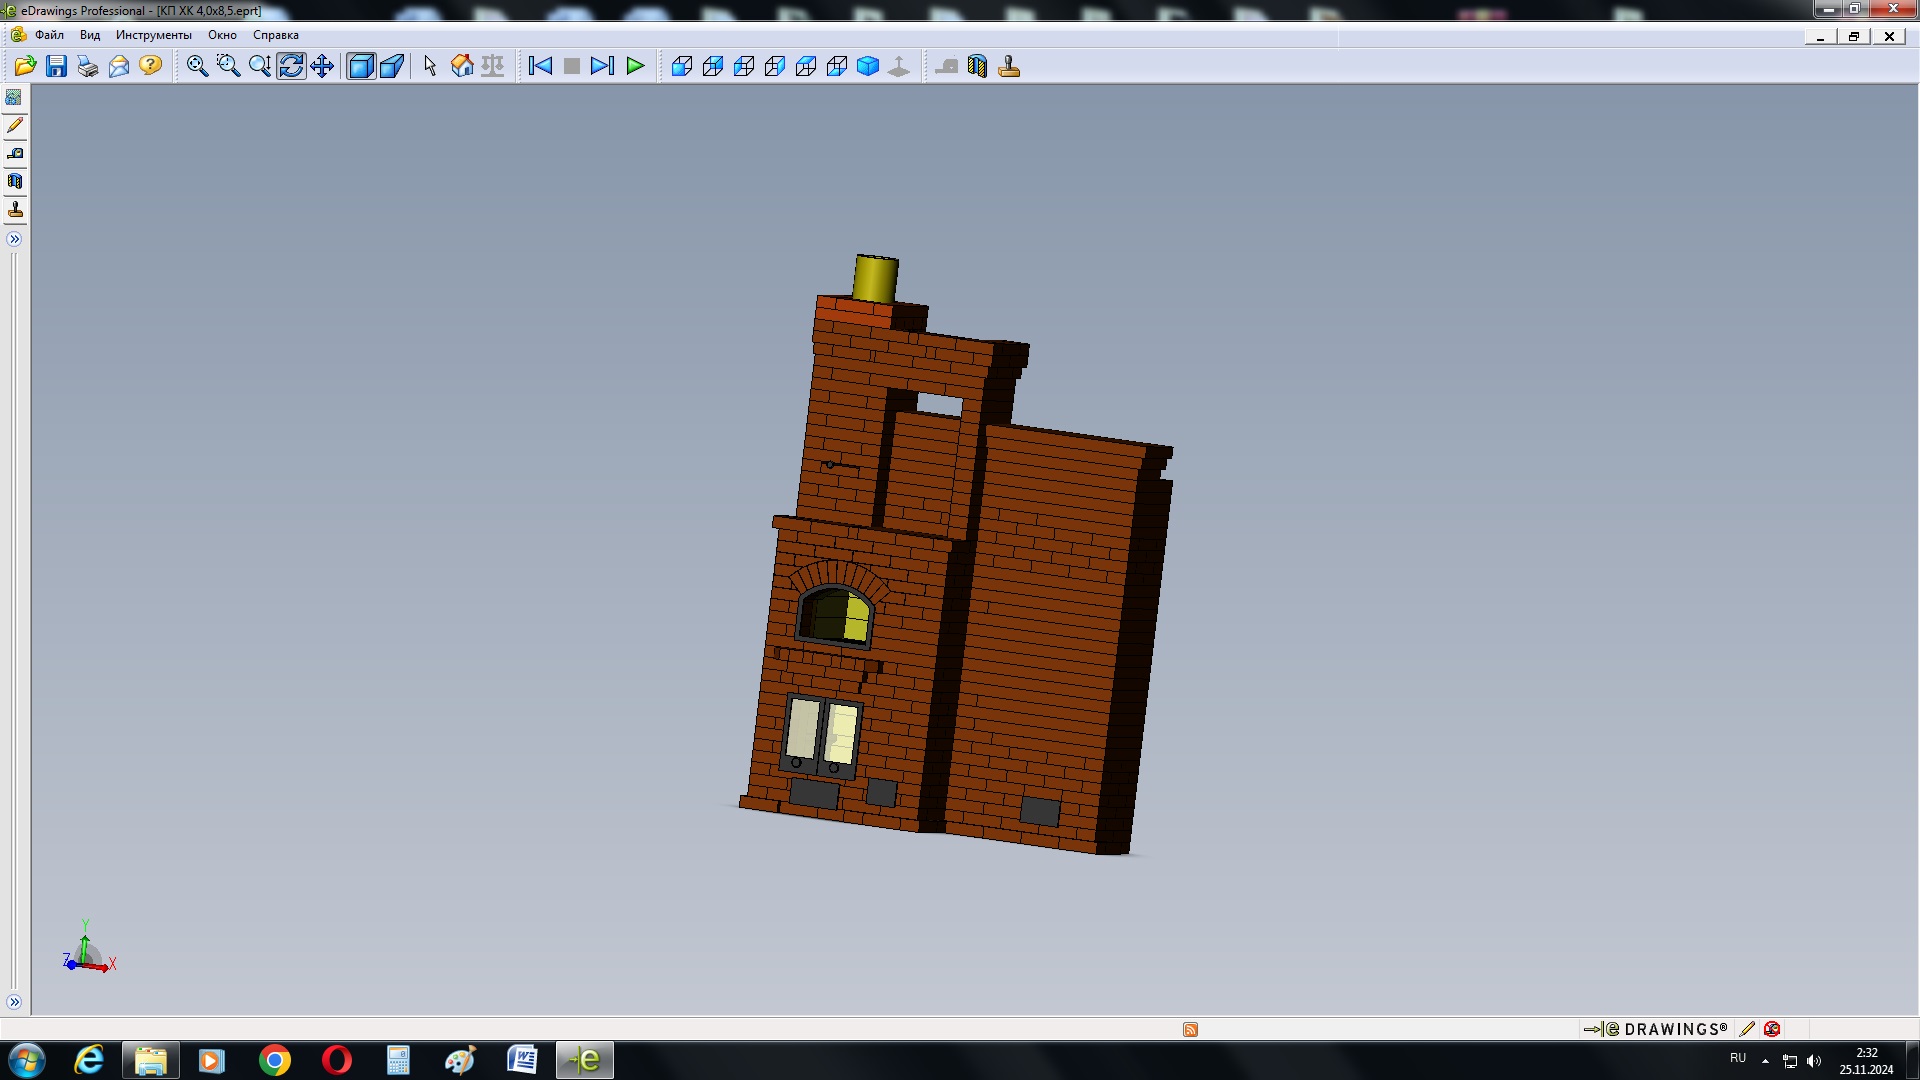Image resolution: width=1920 pixels, height=1080 pixels.
Task: Toggle the Rotate view tool
Action: [x=291, y=66]
